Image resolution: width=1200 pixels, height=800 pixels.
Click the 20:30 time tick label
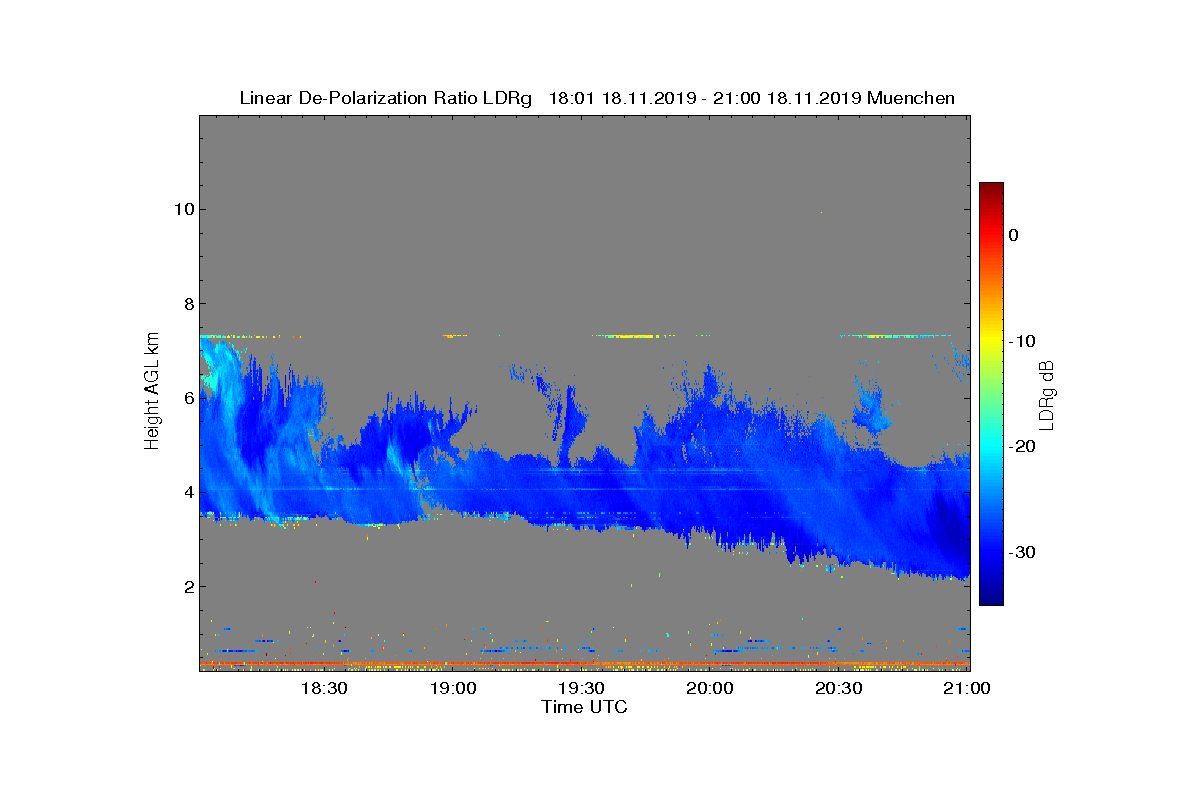(839, 688)
